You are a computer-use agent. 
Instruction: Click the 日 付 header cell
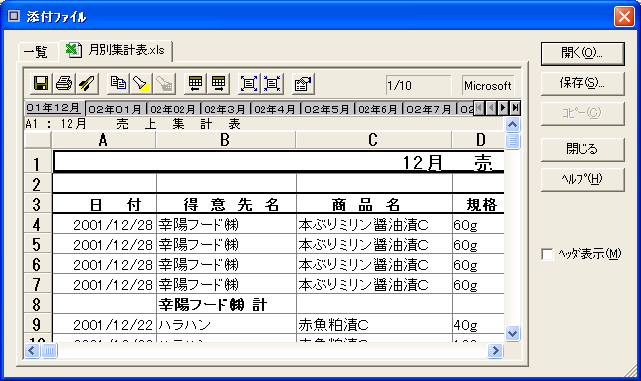point(104,204)
